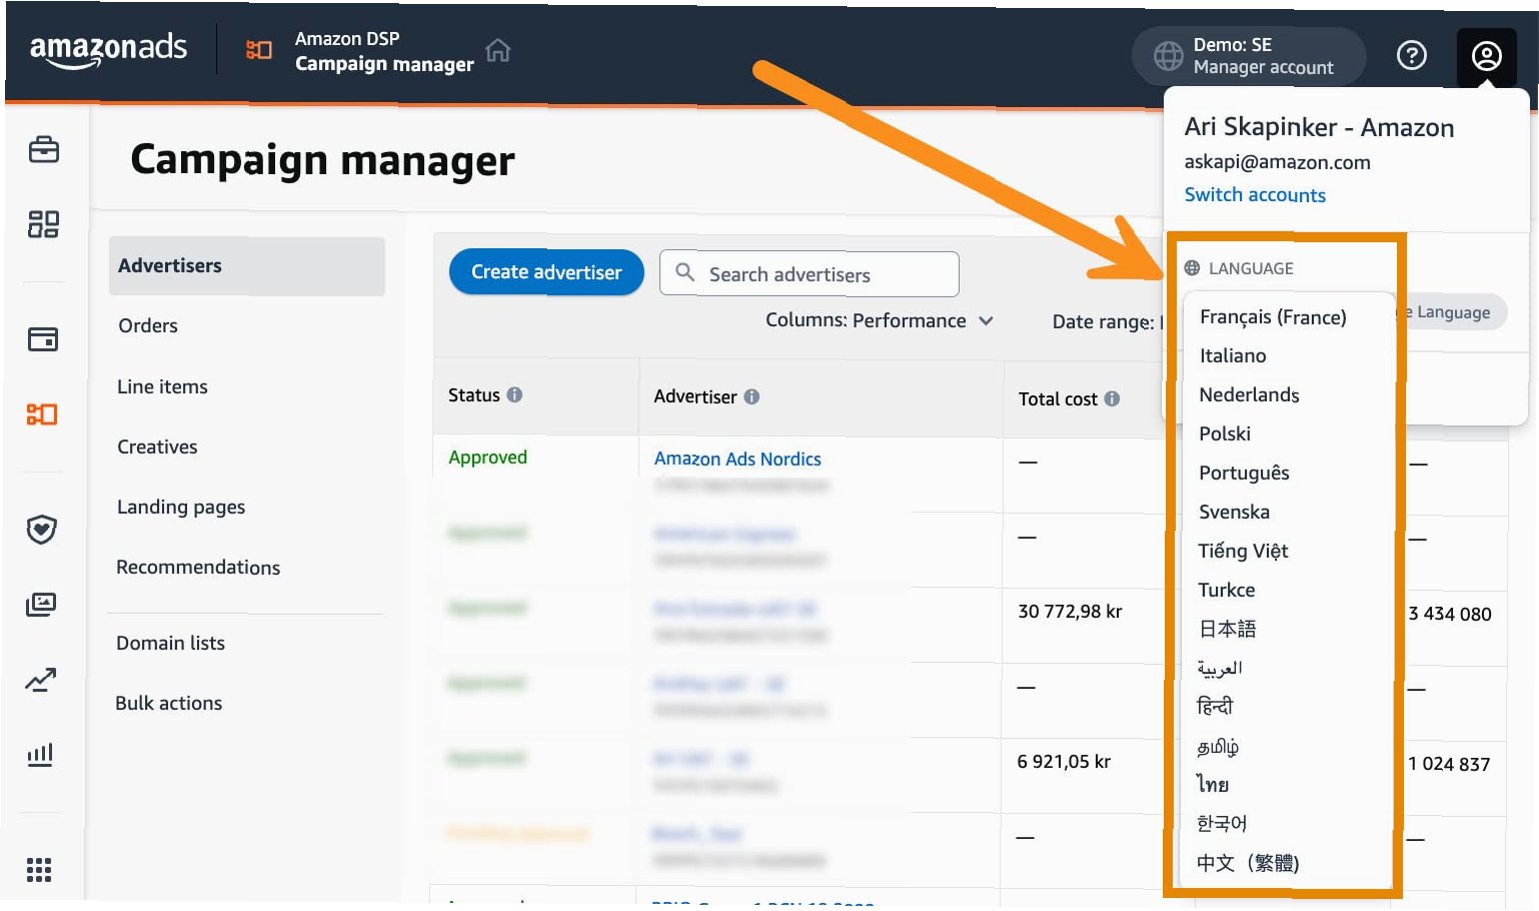Screen dimensions: 1539x911
Task: Expand the Columns: Performance dropdown
Action: click(x=880, y=321)
